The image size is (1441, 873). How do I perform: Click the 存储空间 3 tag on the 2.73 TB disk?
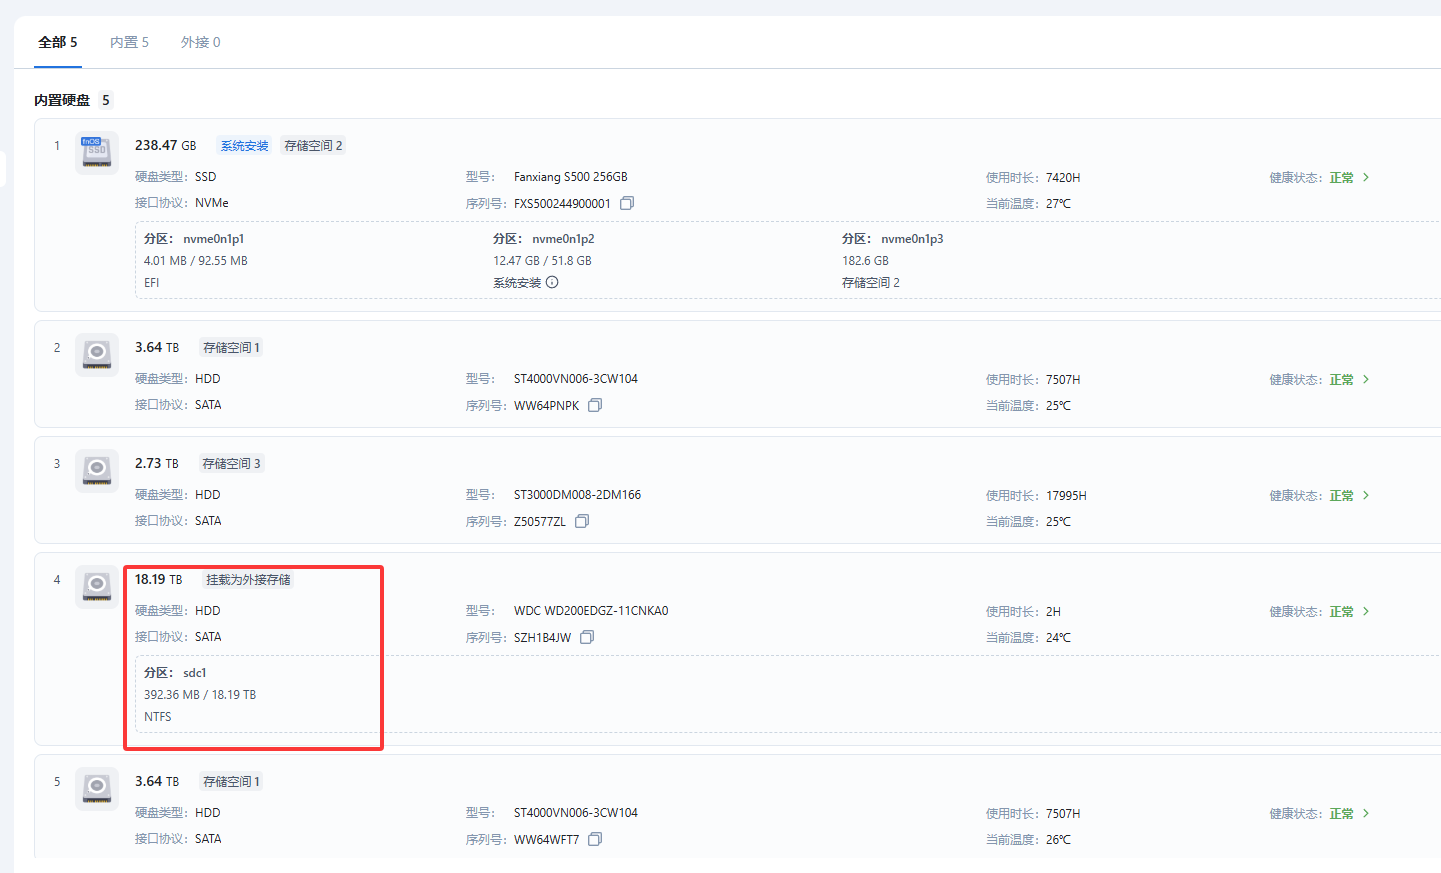tap(231, 464)
